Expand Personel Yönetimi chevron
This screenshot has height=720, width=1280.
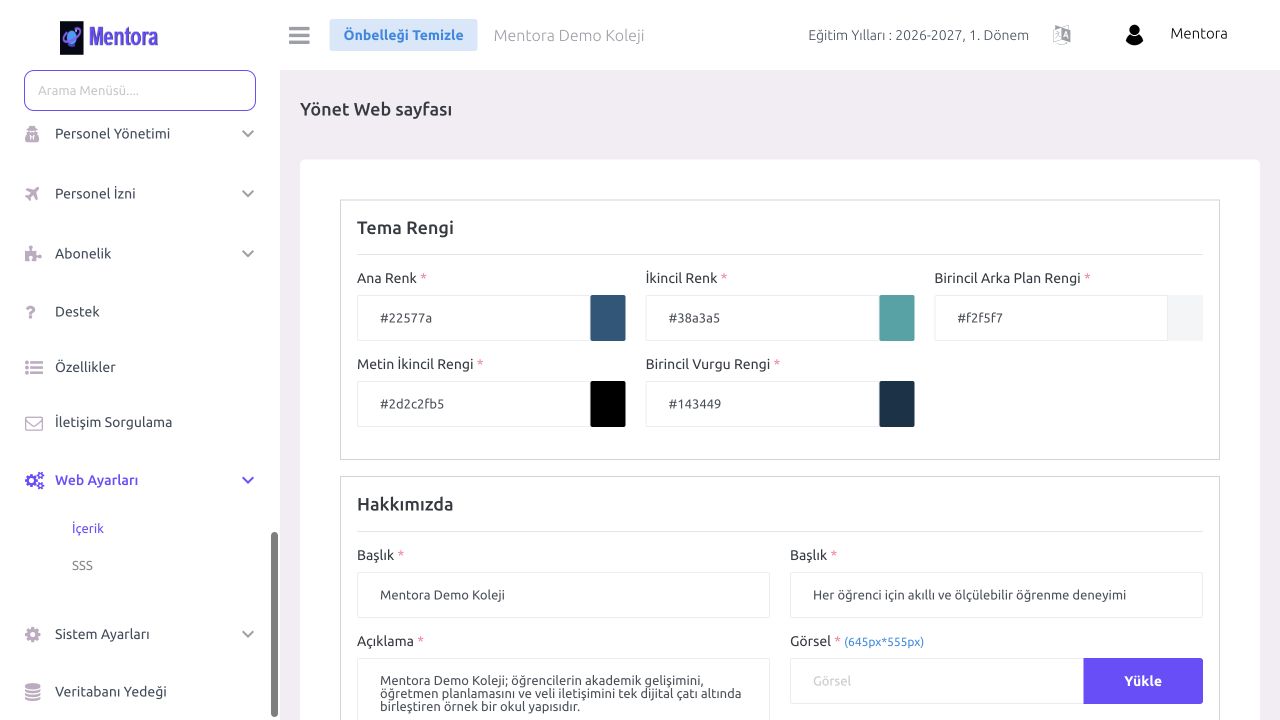[x=248, y=134]
